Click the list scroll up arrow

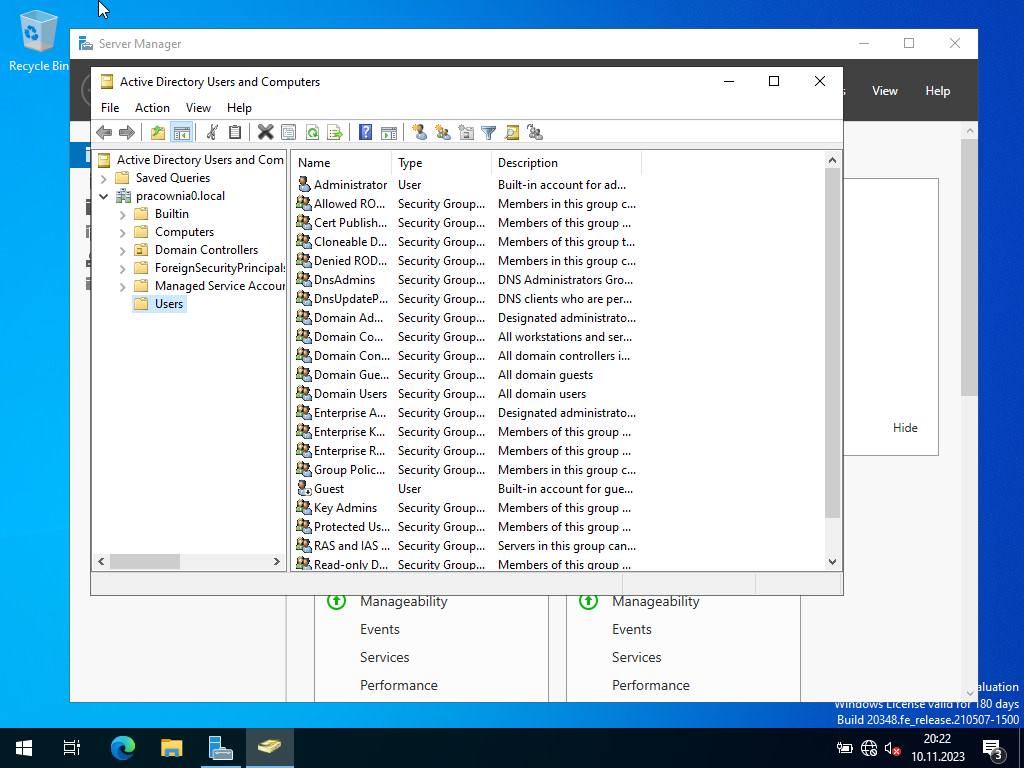832,160
